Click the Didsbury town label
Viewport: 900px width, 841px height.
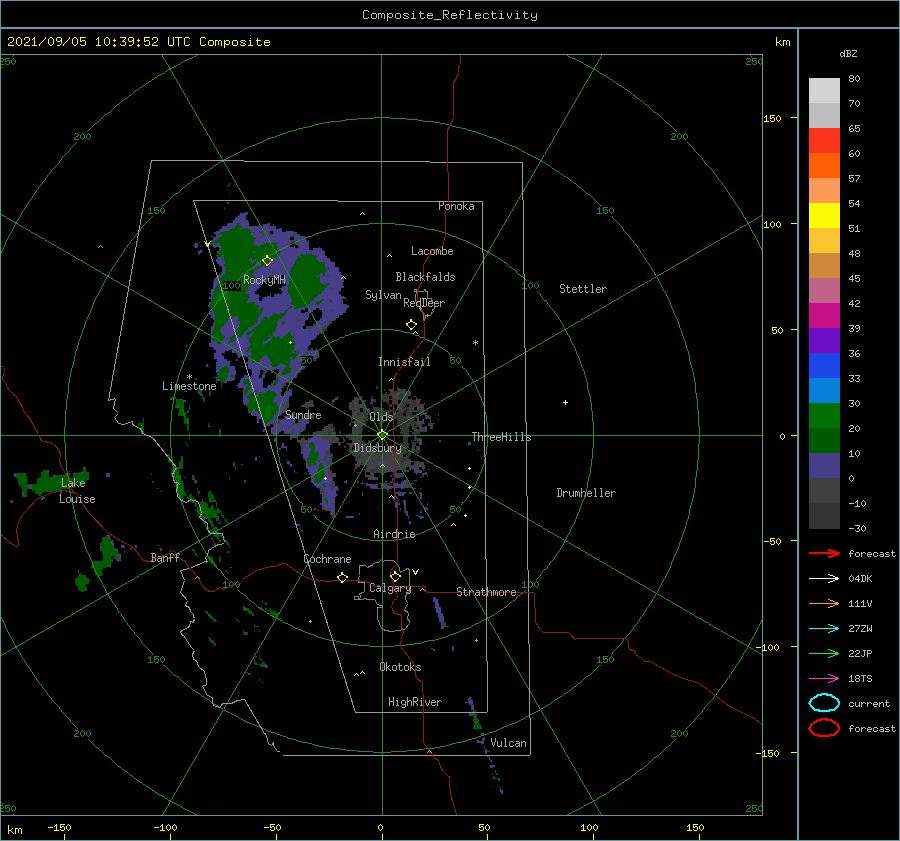[377, 448]
